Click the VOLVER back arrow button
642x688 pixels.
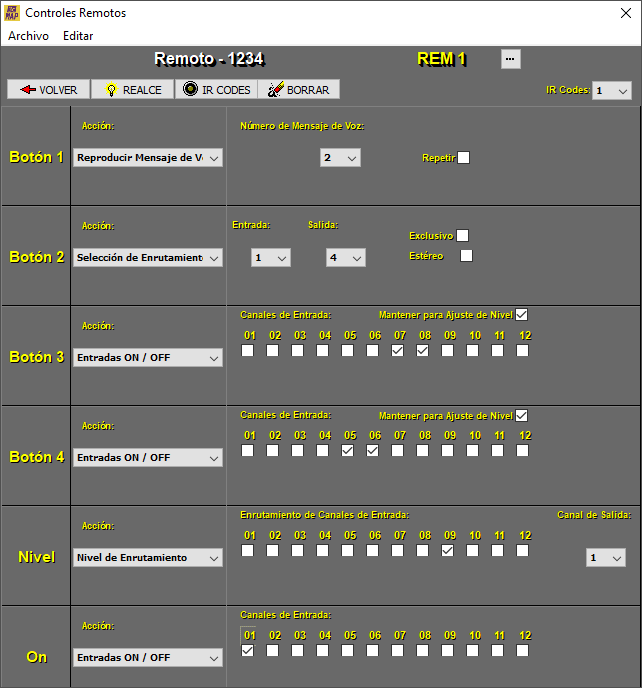pyautogui.click(x=49, y=89)
